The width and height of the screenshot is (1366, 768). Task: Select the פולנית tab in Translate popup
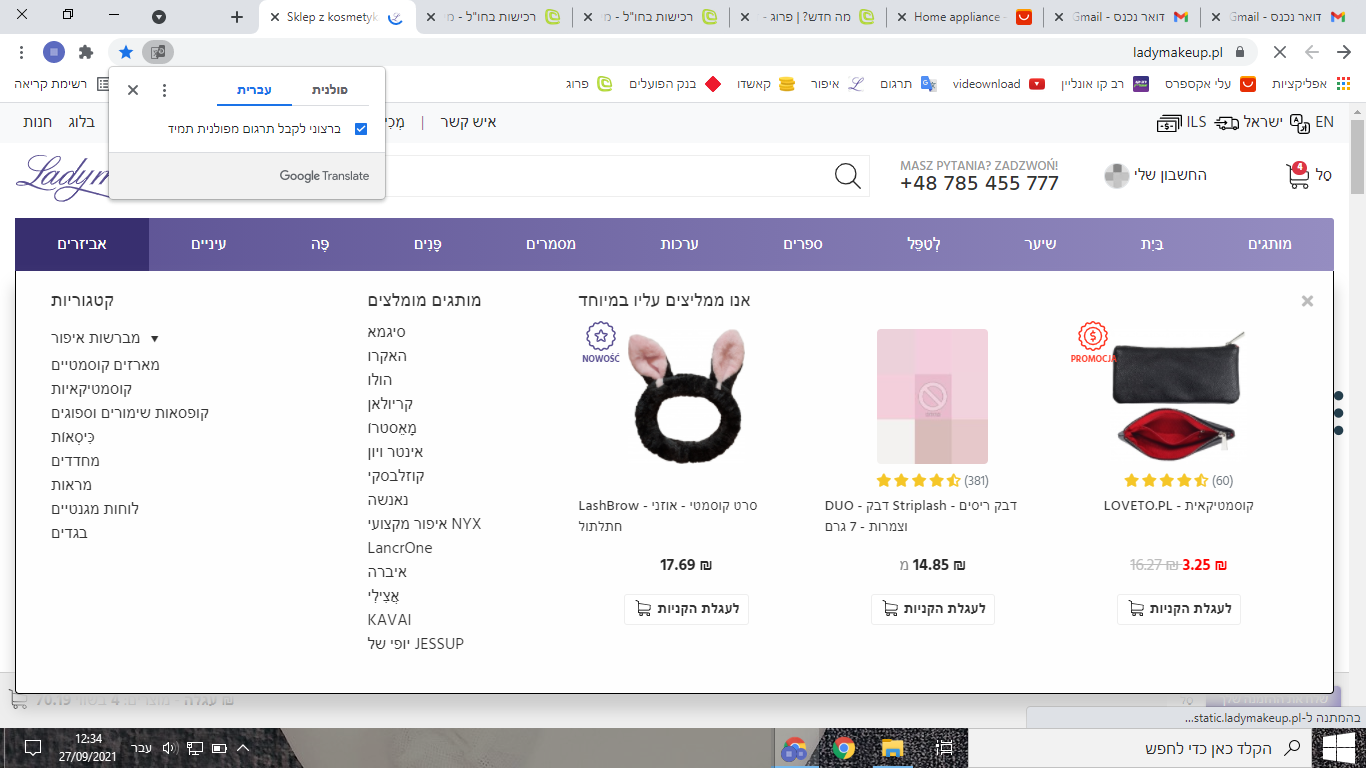330,90
